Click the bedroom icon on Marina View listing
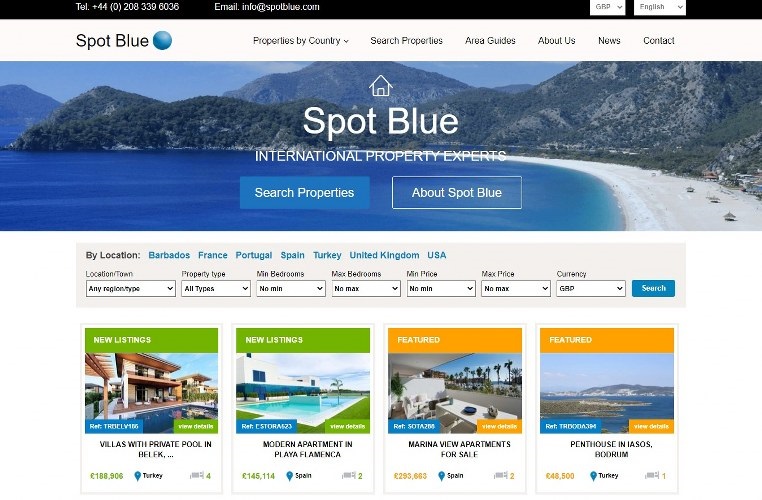 [x=501, y=475]
